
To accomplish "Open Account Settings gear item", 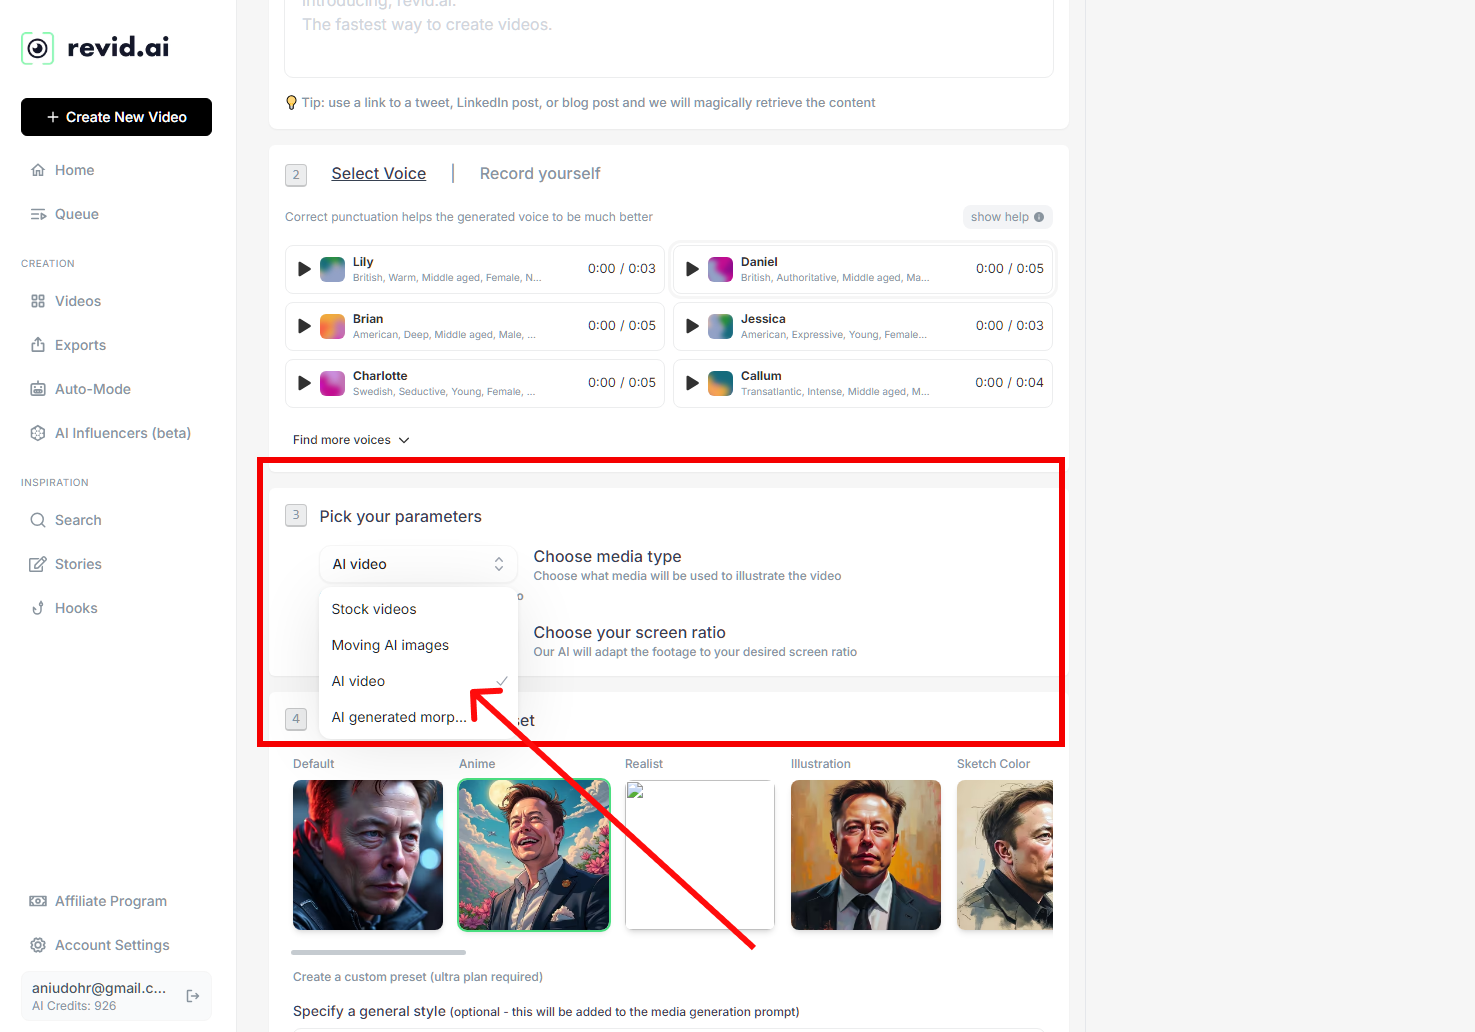I will click(x=111, y=945).
